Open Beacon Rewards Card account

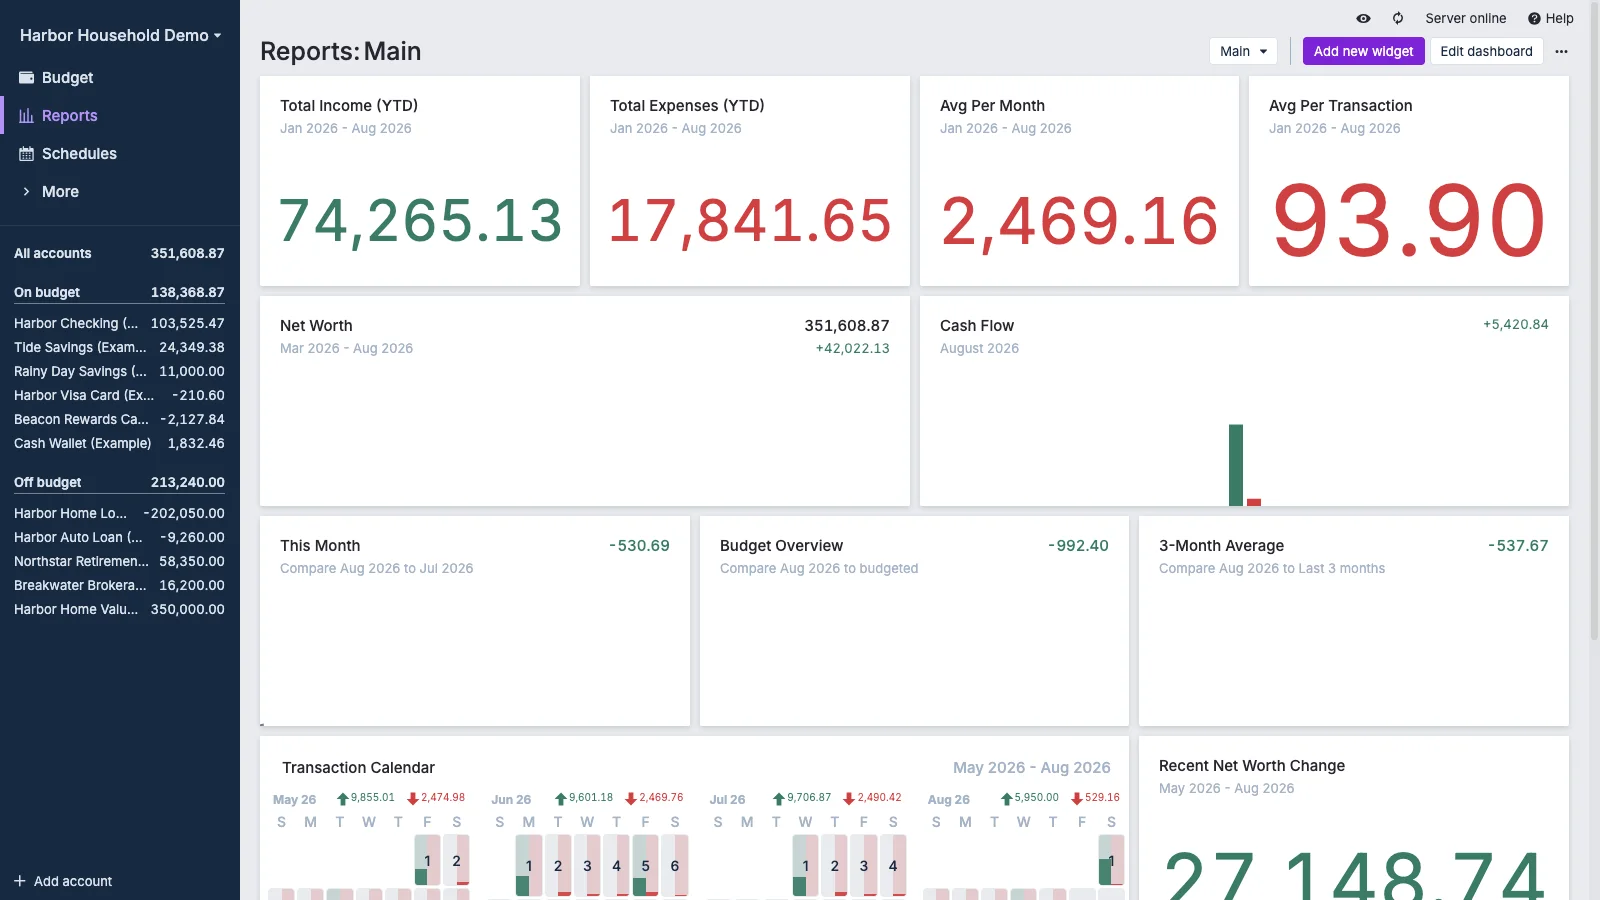click(119, 419)
